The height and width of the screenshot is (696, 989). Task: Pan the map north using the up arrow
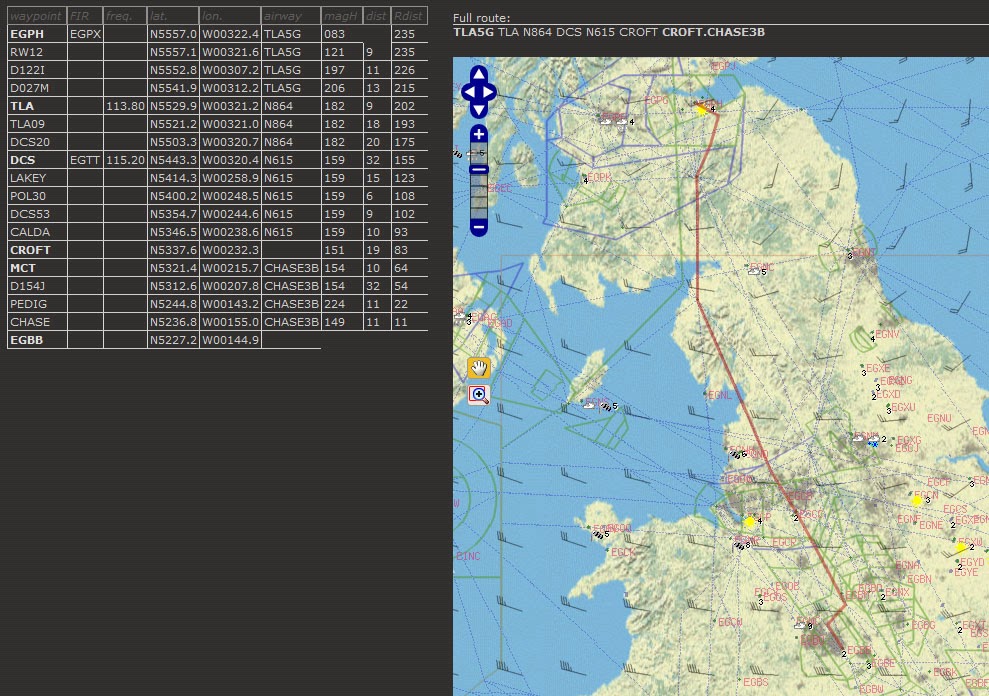(x=478, y=73)
